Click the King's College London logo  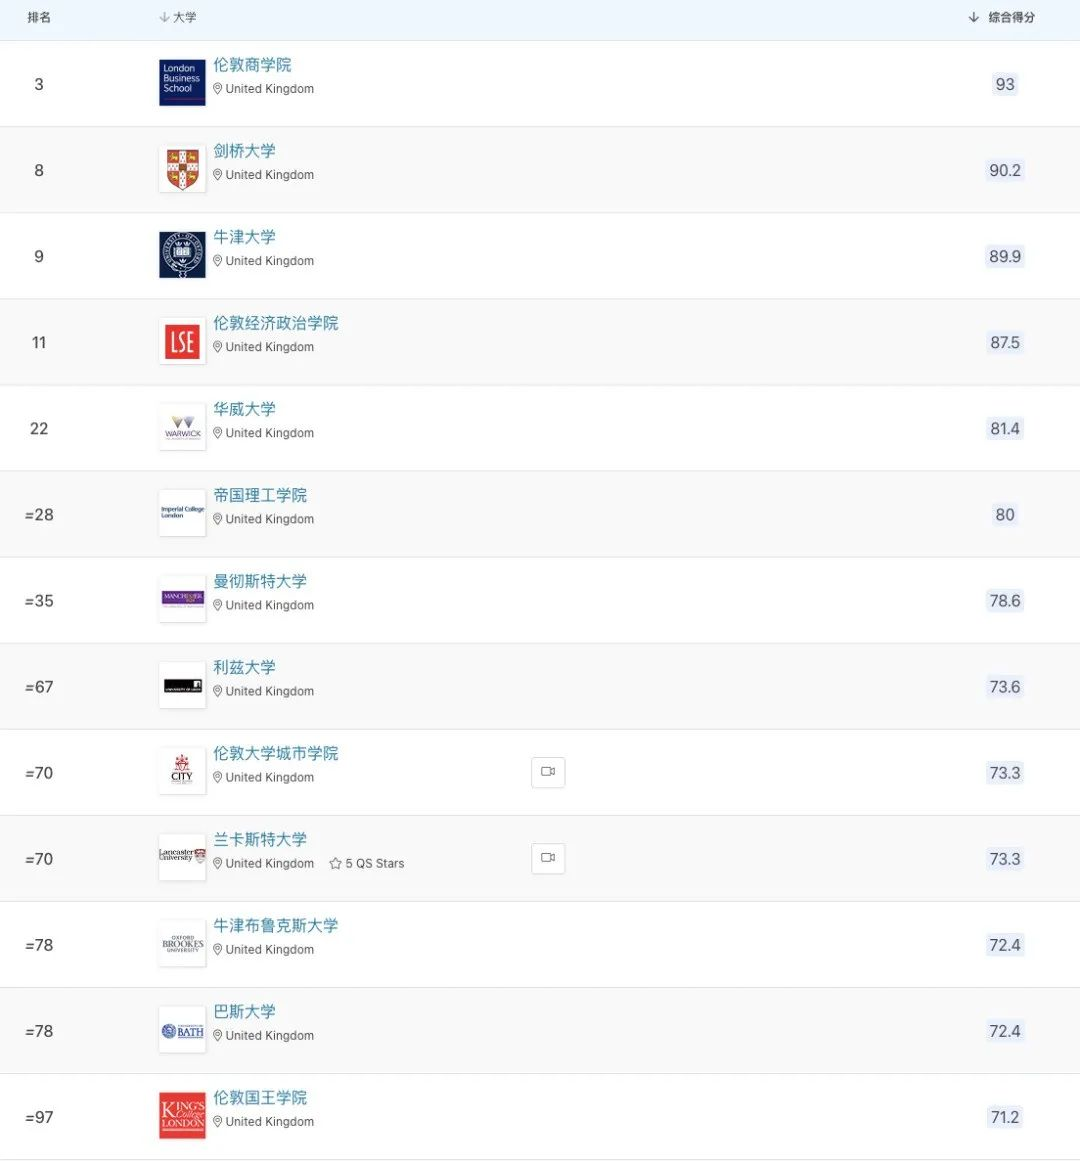pyautogui.click(x=182, y=1115)
